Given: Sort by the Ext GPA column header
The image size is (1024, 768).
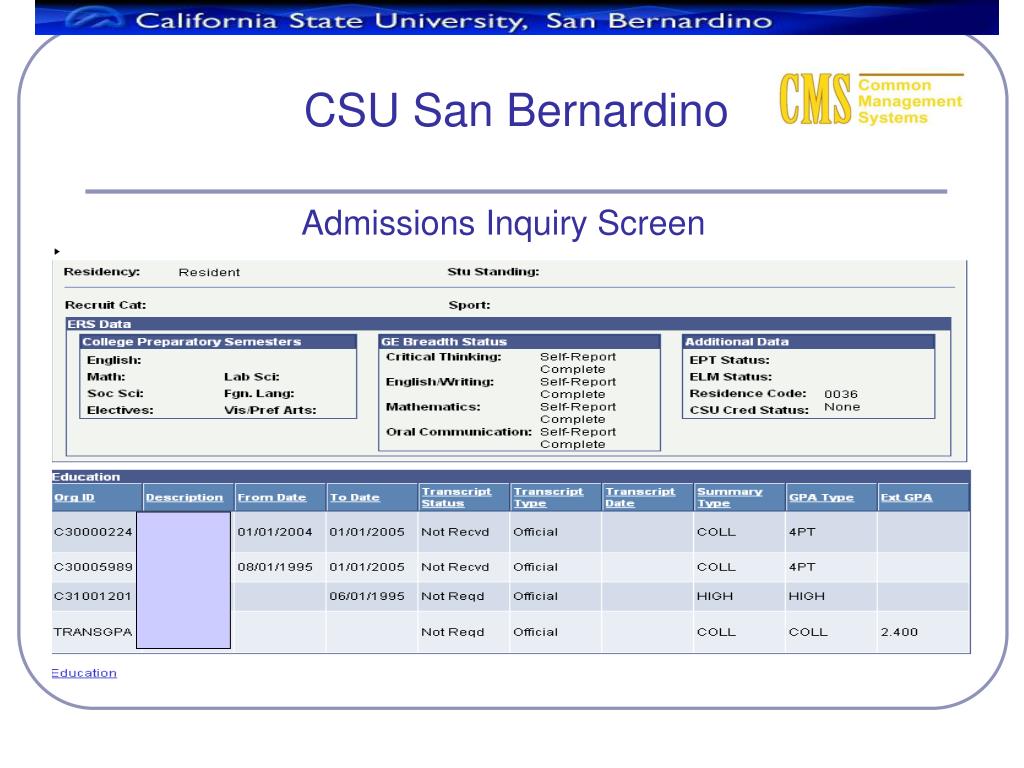Looking at the screenshot, I should pos(906,498).
